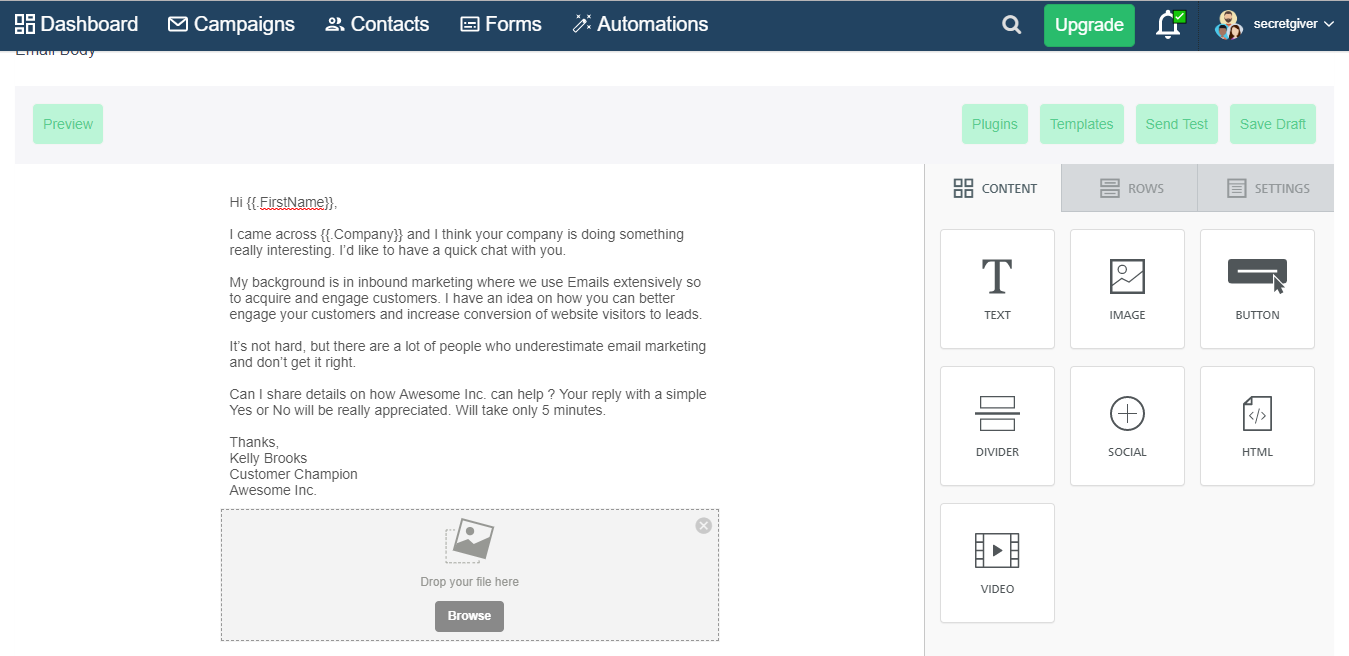Click the 'Drop your file here' text

click(x=469, y=582)
